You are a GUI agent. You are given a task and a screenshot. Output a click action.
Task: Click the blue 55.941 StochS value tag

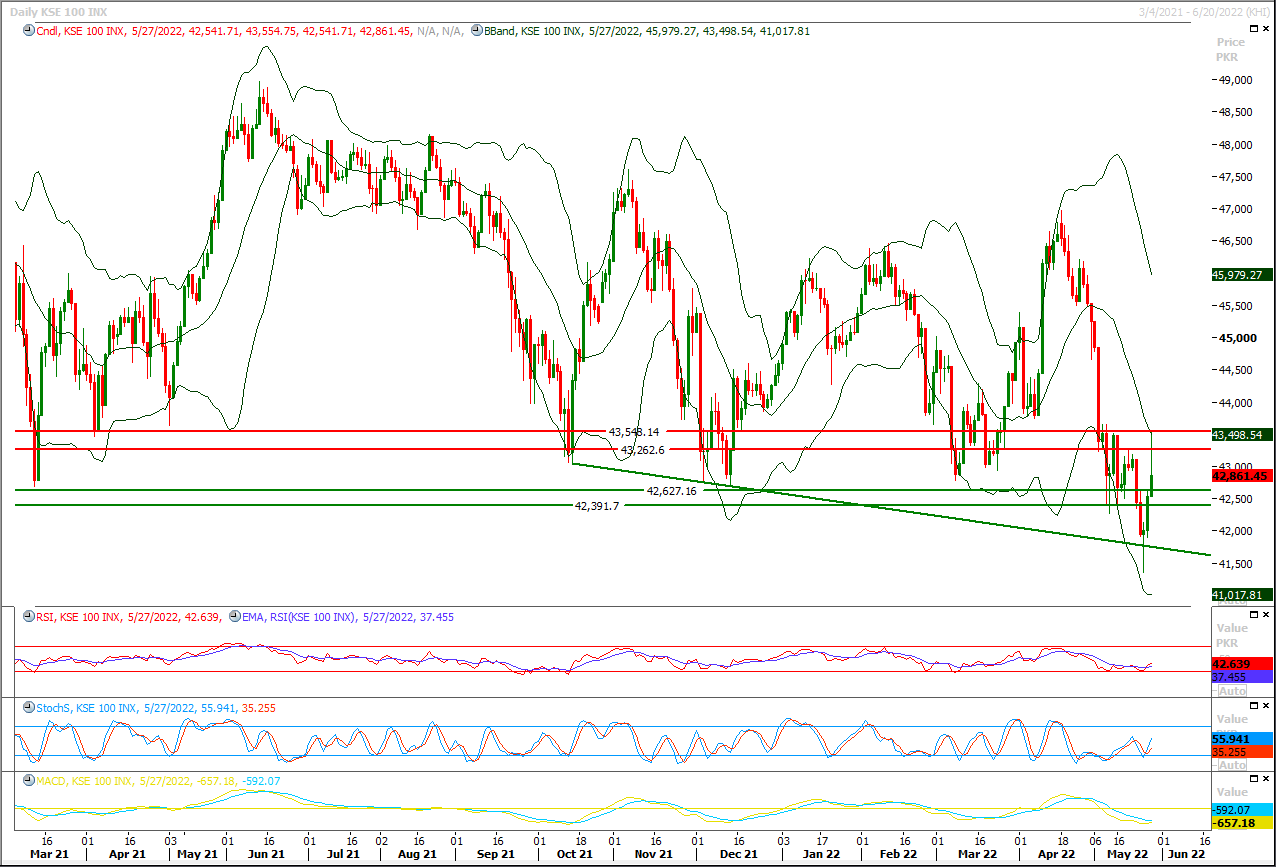pos(1241,739)
